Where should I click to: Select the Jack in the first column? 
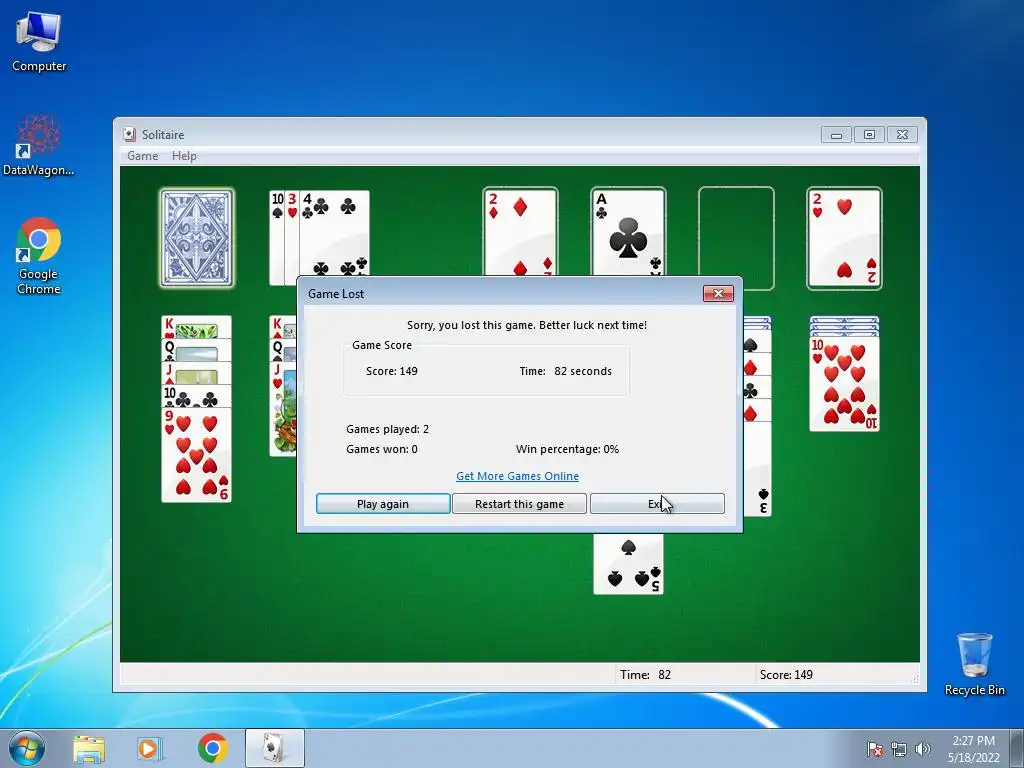point(196,373)
